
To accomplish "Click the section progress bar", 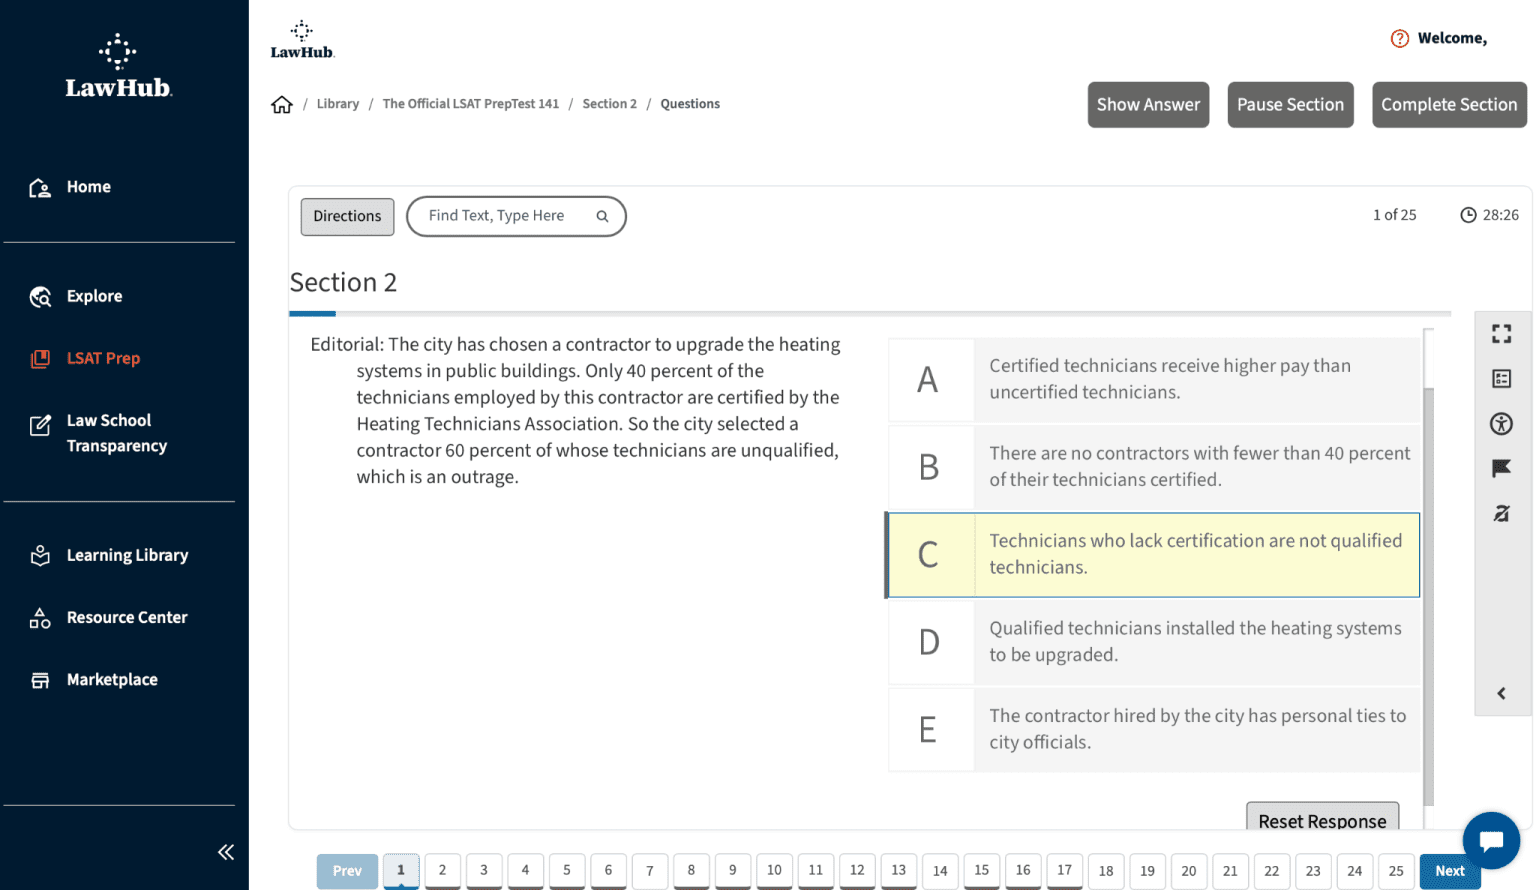I will (x=870, y=314).
